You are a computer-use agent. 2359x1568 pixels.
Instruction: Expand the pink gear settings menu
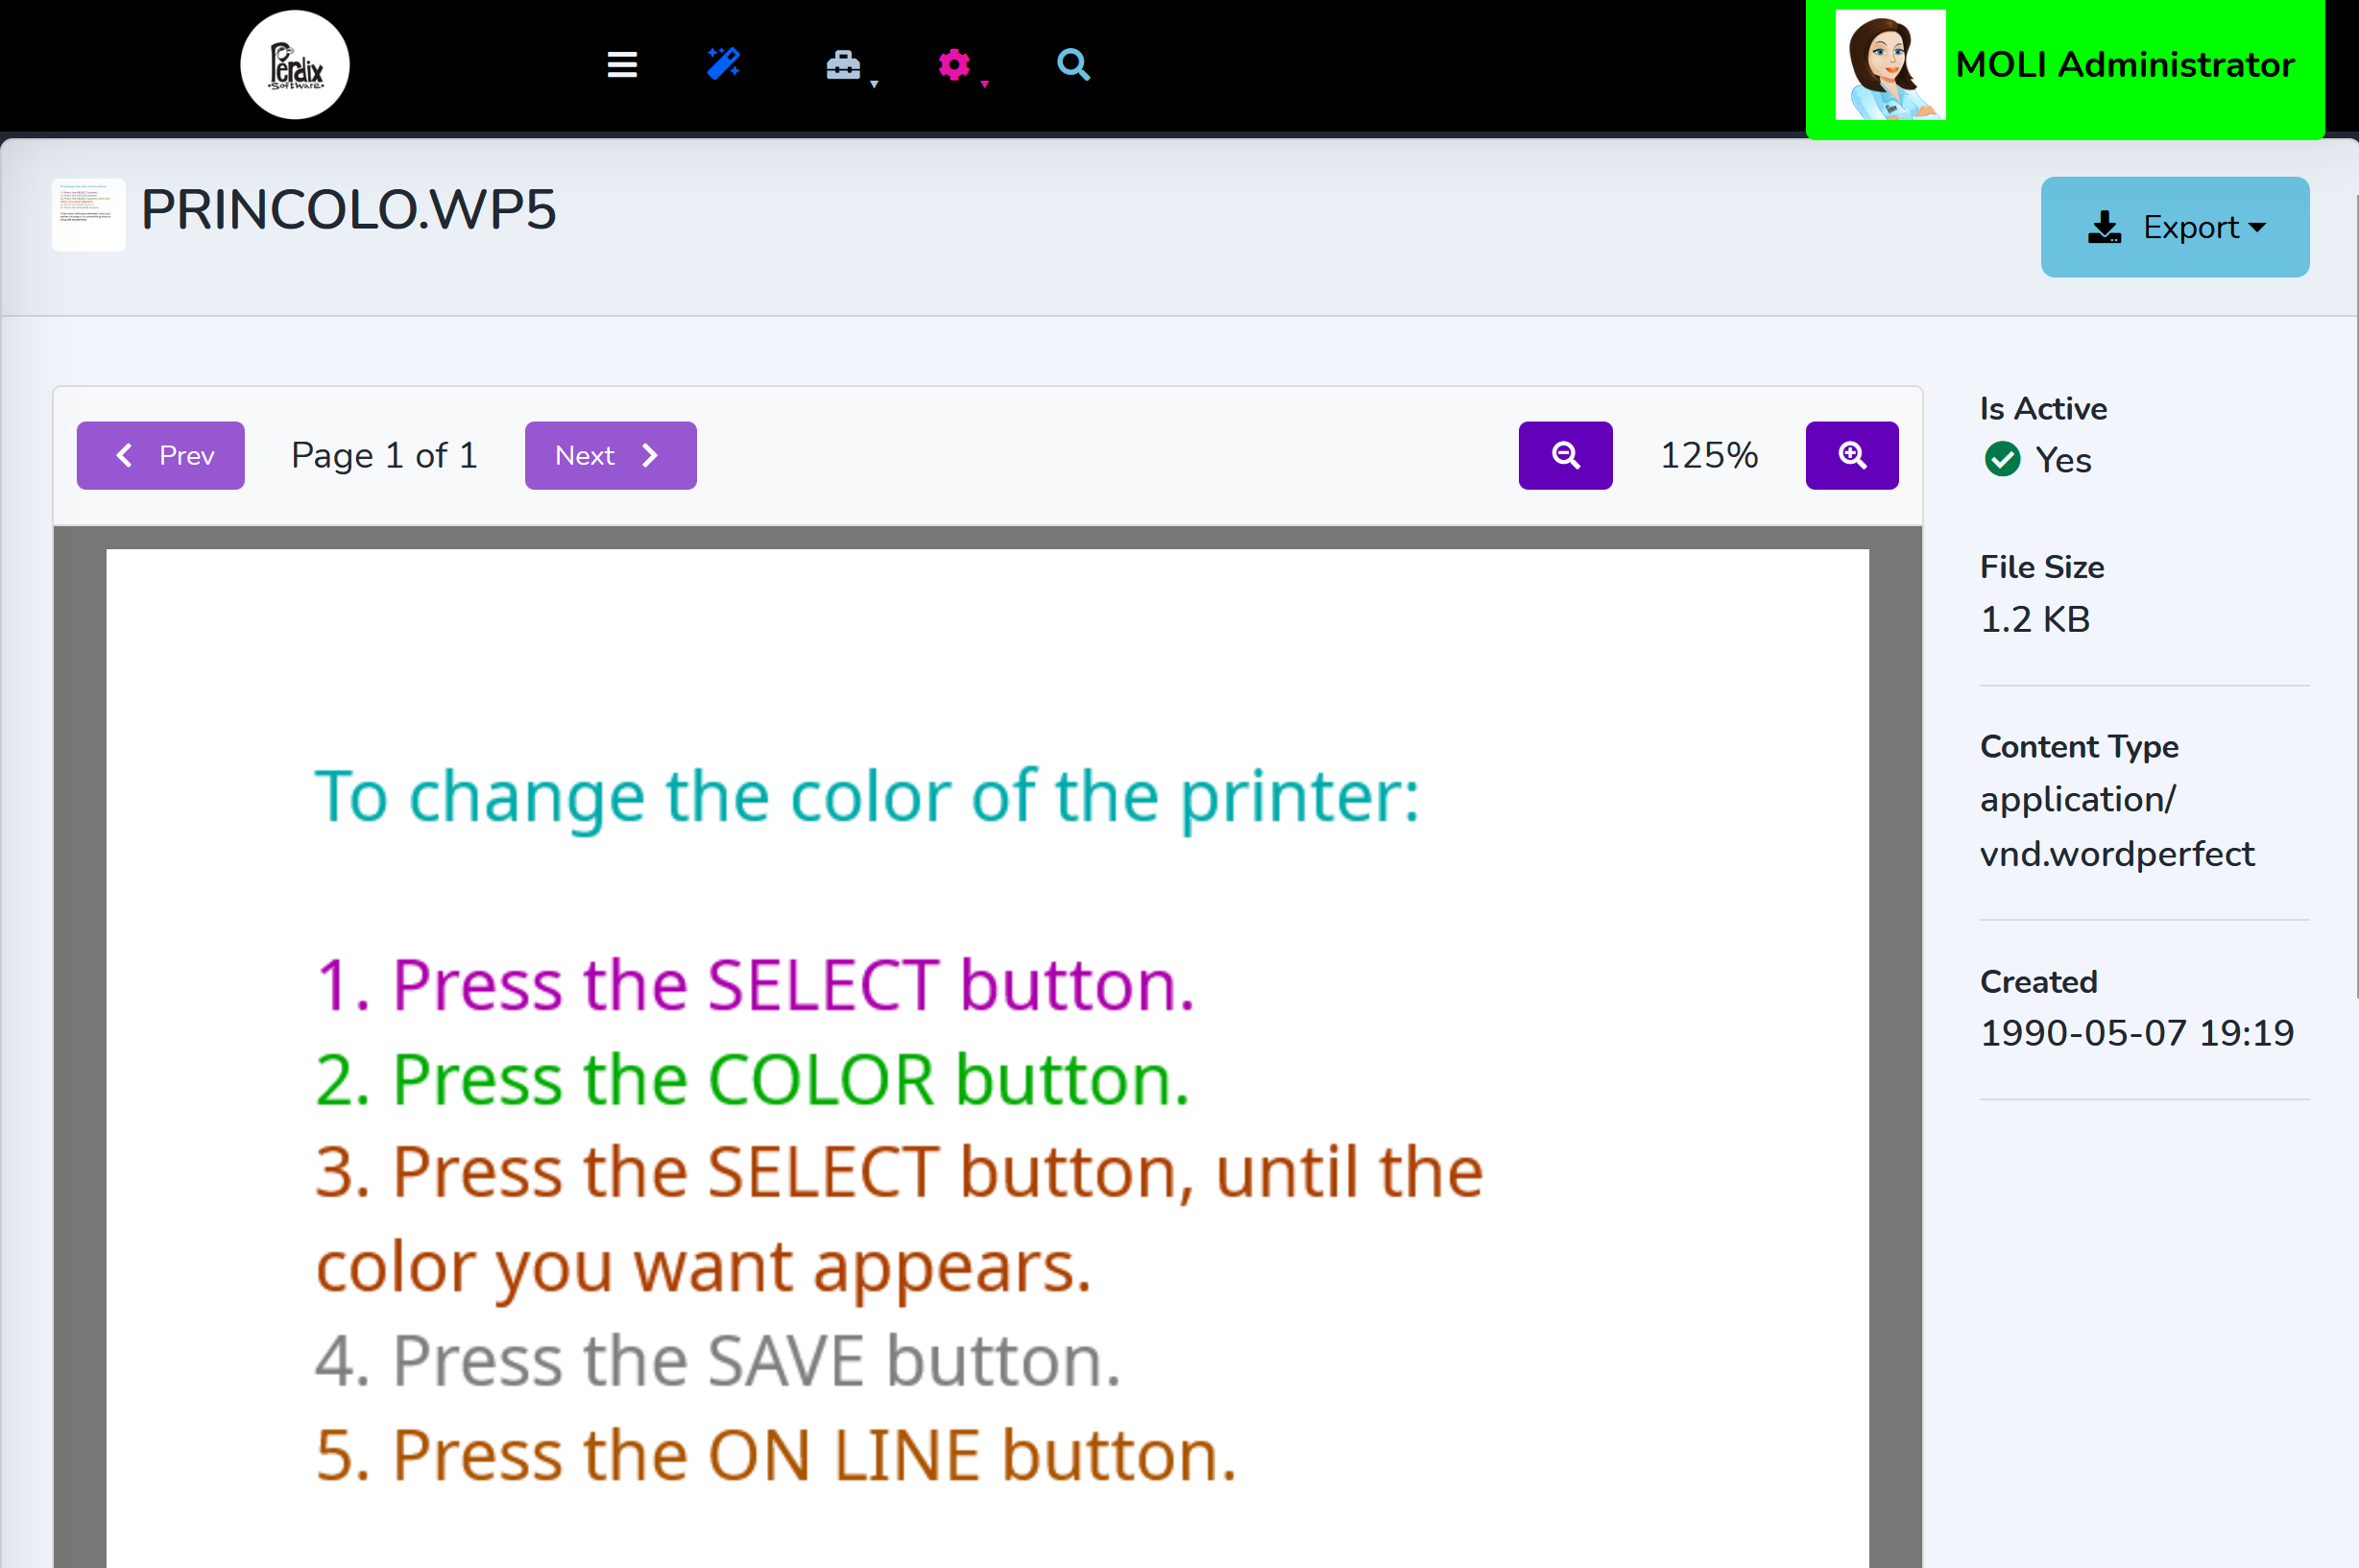[x=962, y=66]
